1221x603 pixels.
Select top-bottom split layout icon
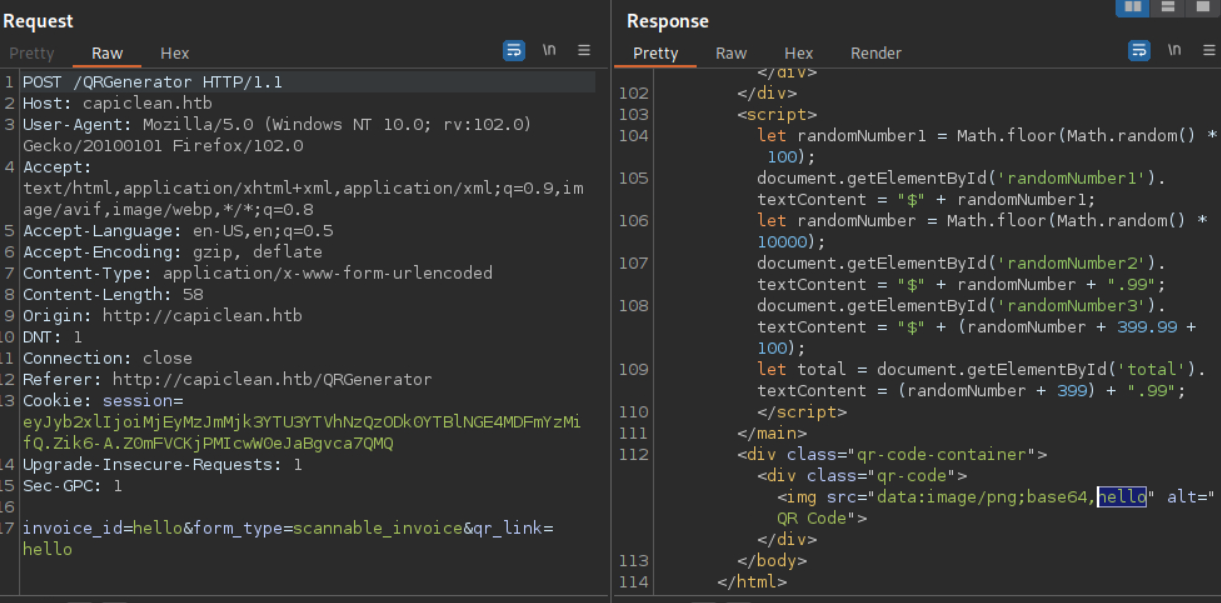pos(1166,7)
